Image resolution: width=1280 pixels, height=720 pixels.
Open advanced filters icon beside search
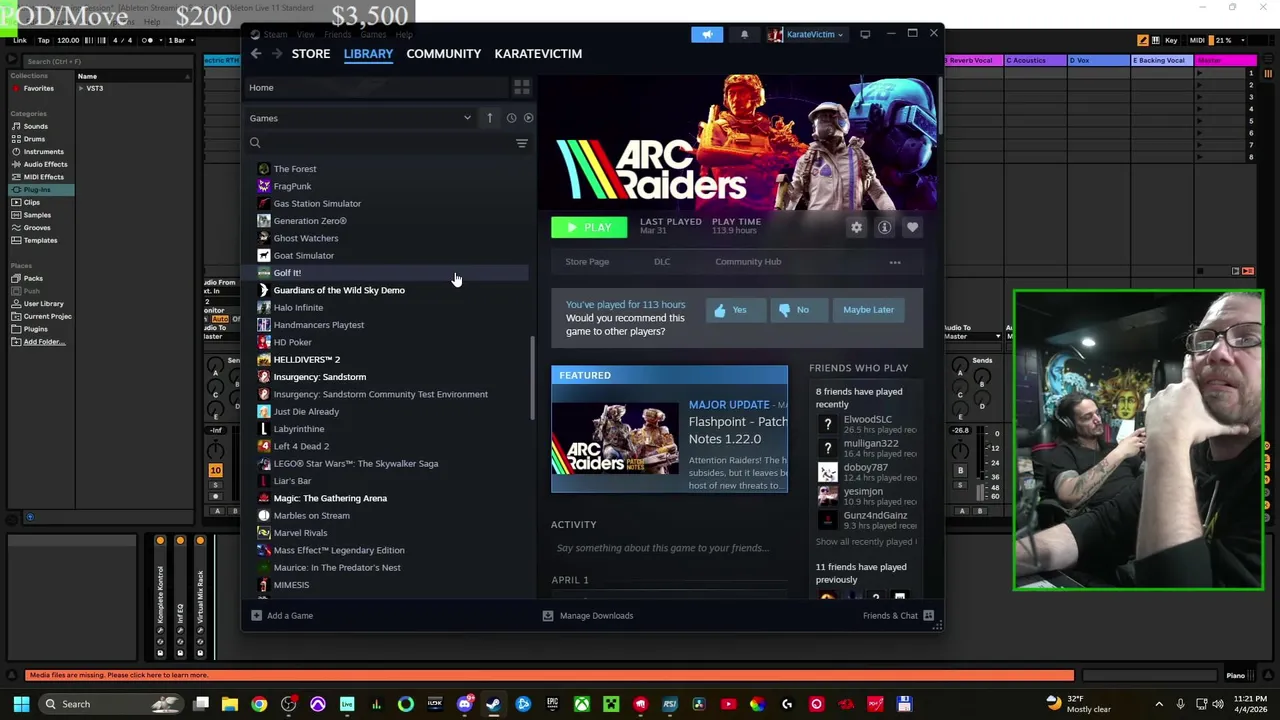click(521, 143)
